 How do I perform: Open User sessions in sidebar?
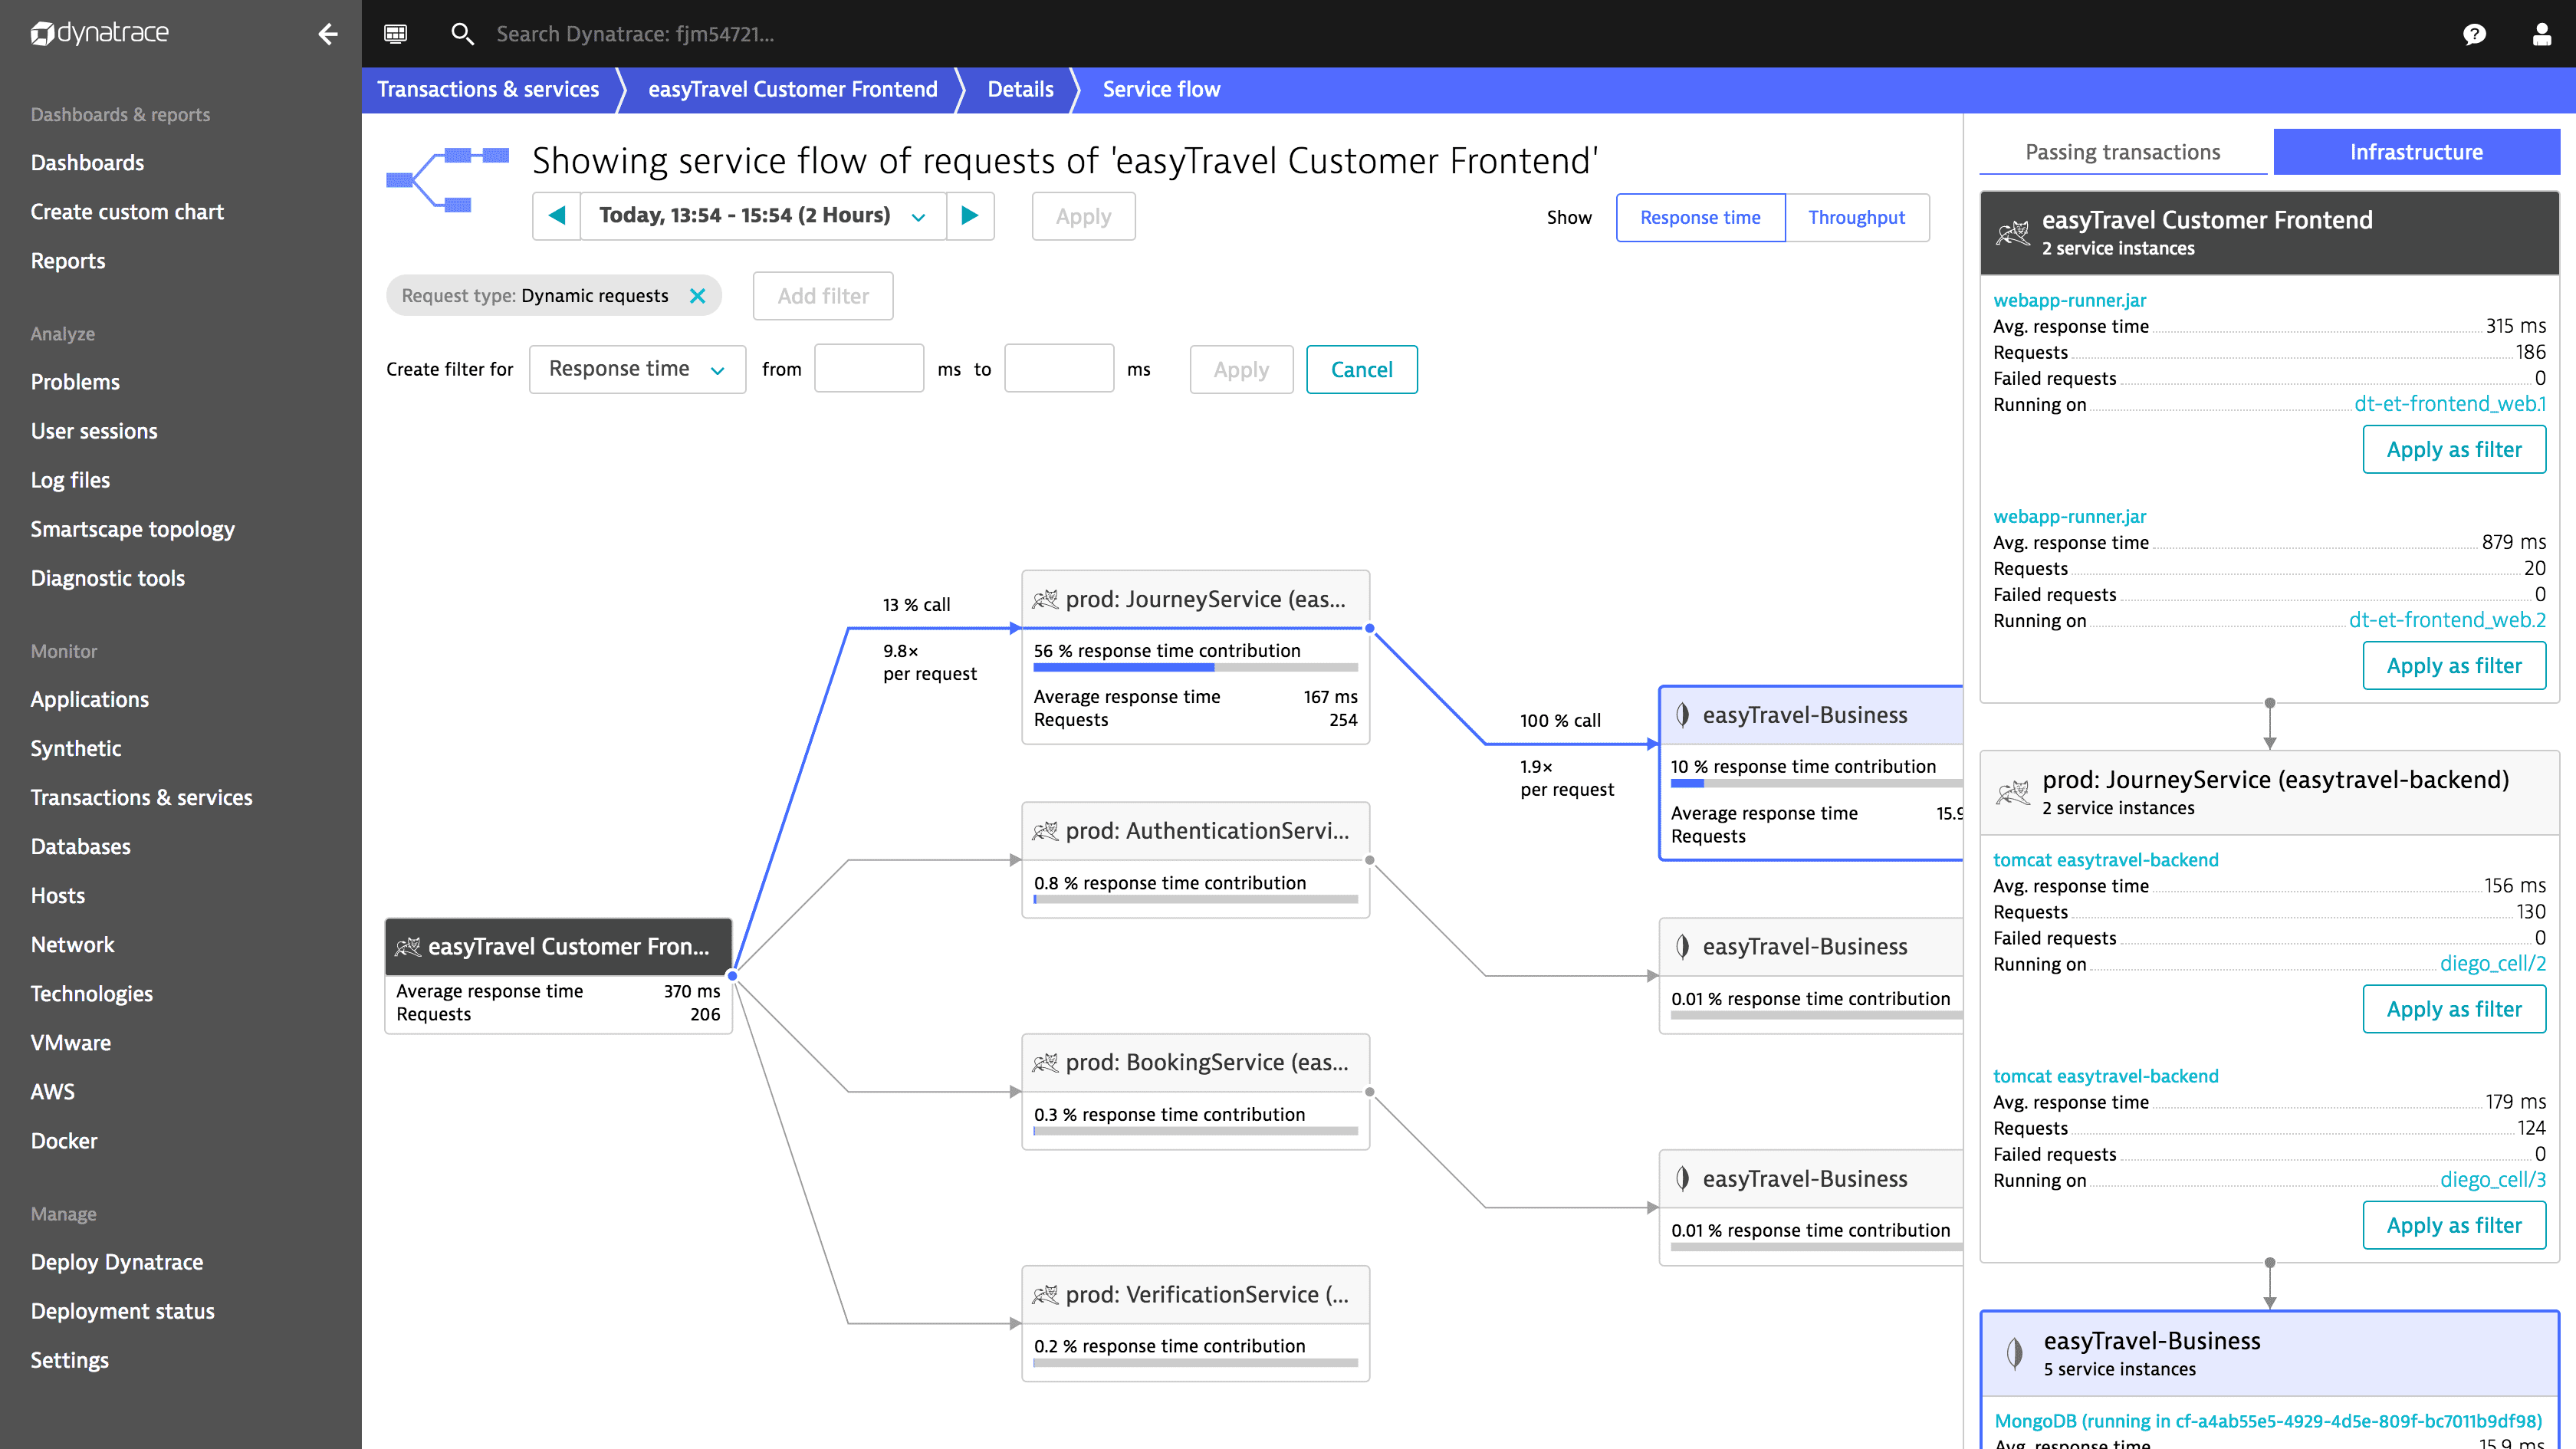(94, 431)
